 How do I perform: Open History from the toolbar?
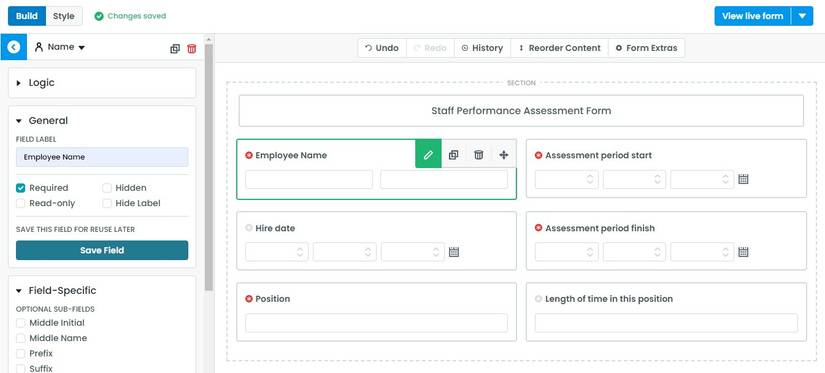pos(482,48)
